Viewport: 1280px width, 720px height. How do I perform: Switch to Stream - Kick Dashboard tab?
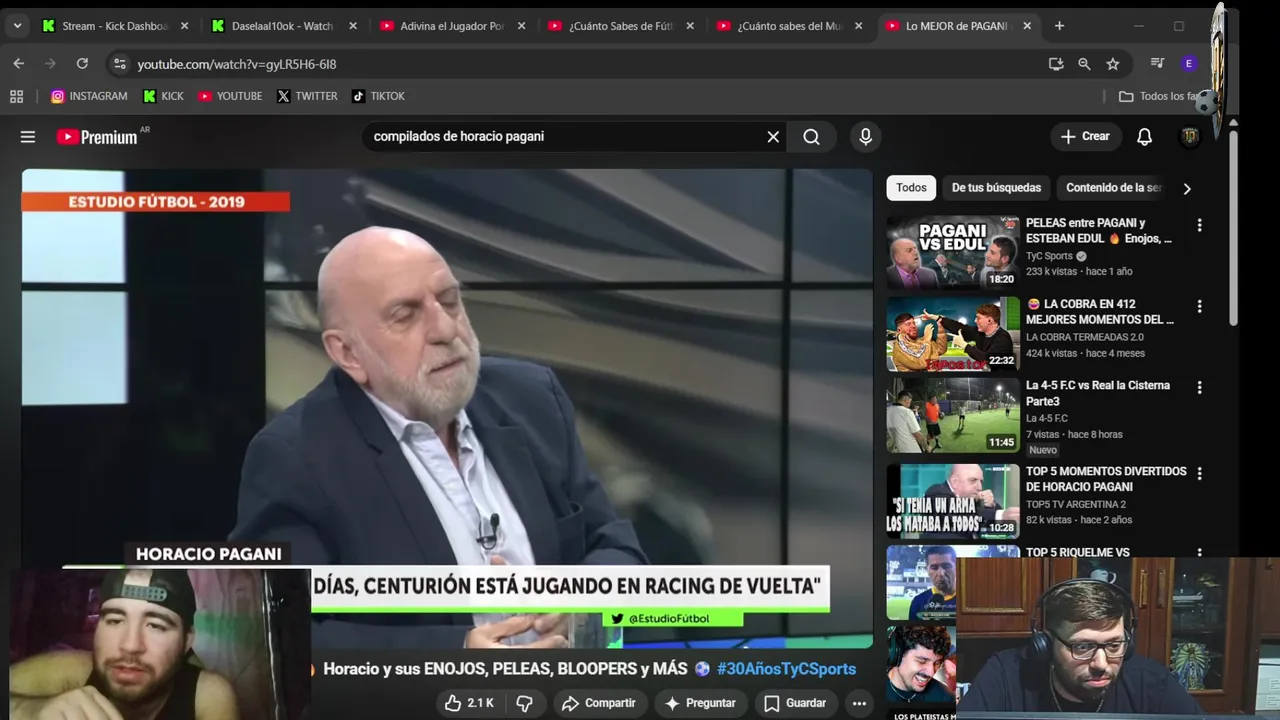[x=115, y=26]
